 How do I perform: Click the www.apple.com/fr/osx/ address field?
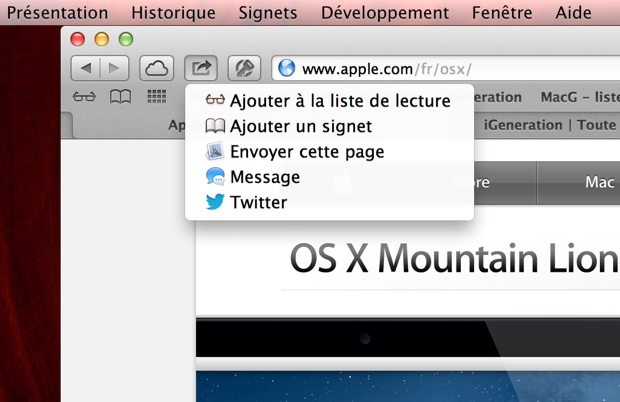pos(446,68)
